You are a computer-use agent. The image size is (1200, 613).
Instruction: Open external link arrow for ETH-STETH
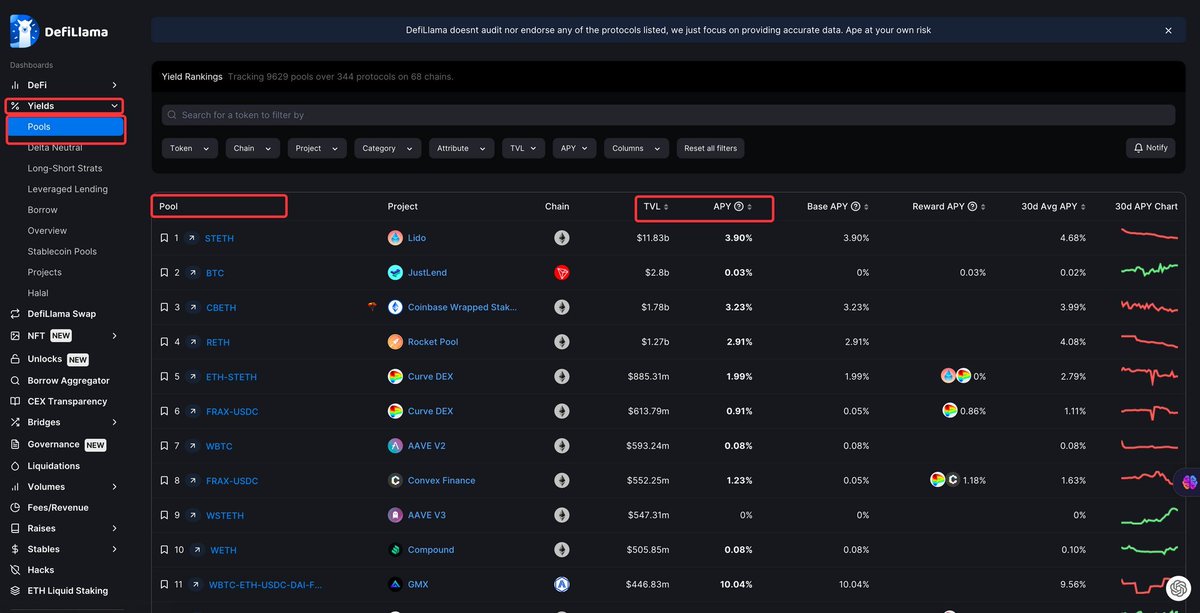(x=192, y=377)
